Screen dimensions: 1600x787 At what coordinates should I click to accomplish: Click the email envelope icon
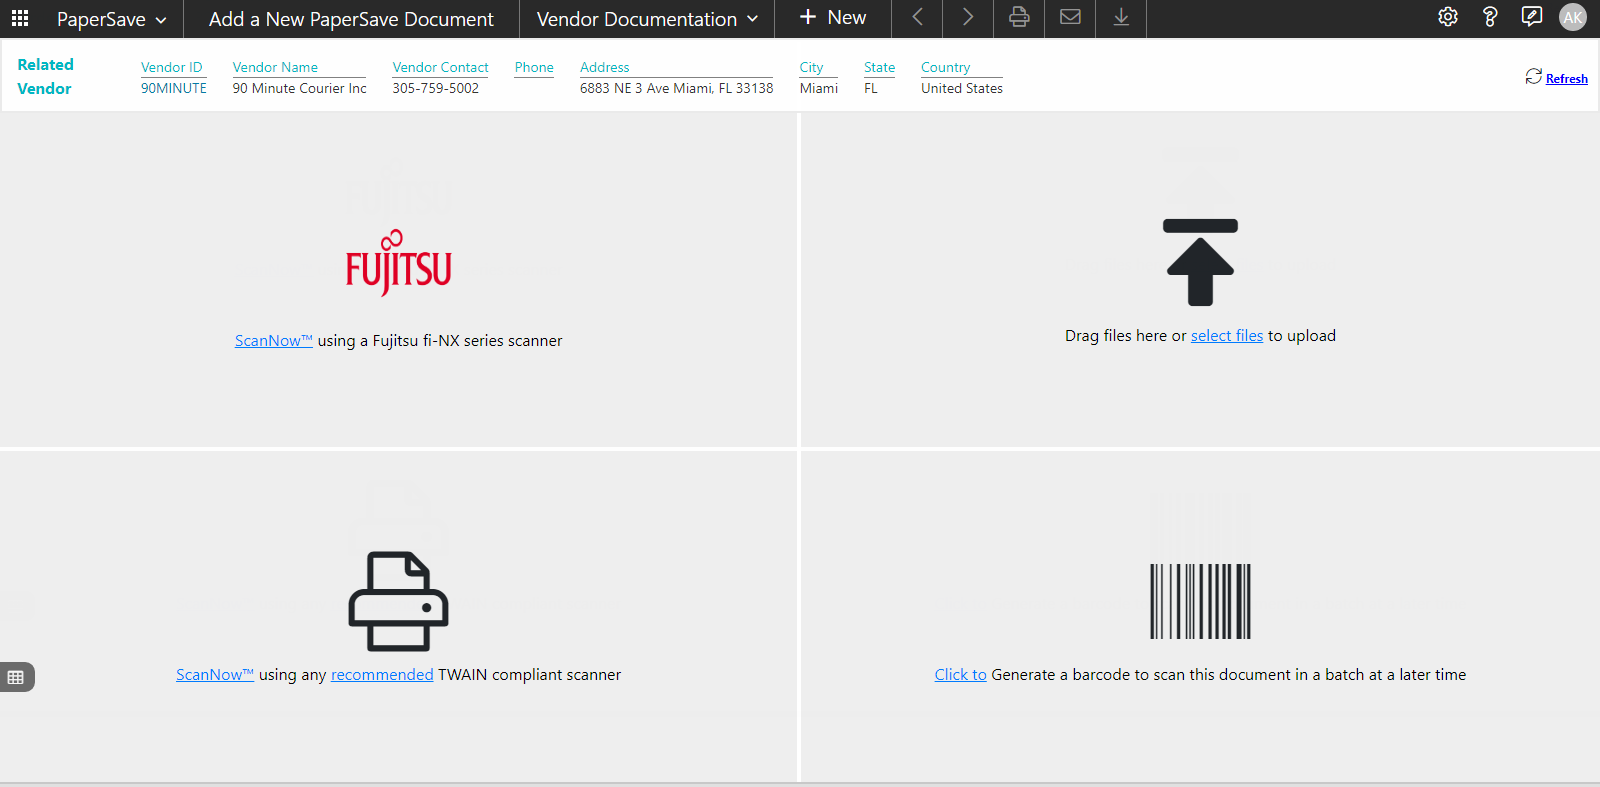coord(1070,18)
